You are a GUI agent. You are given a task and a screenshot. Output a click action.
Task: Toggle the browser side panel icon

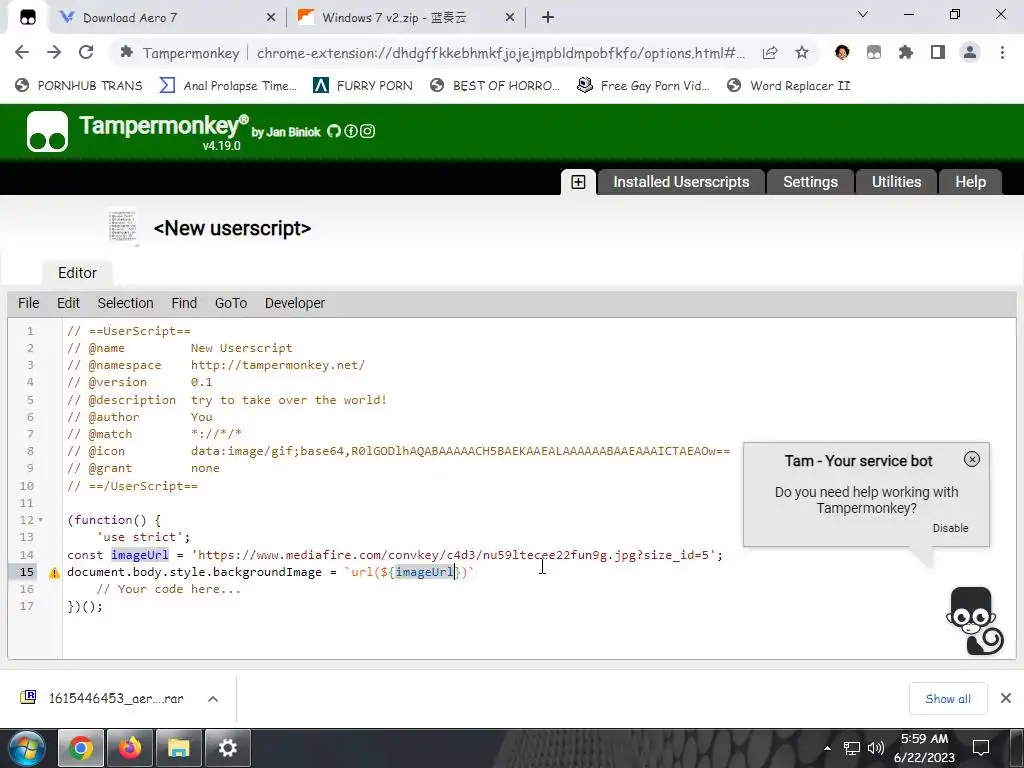(x=938, y=52)
